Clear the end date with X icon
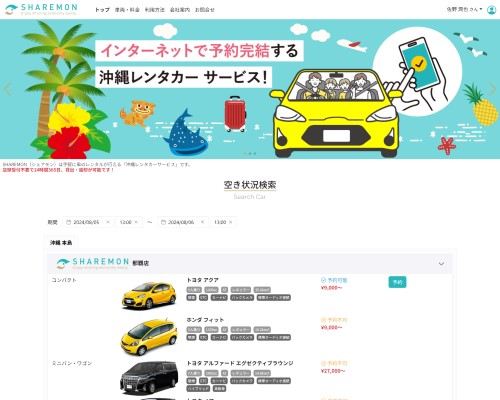The height and width of the screenshot is (400, 500). (202, 222)
